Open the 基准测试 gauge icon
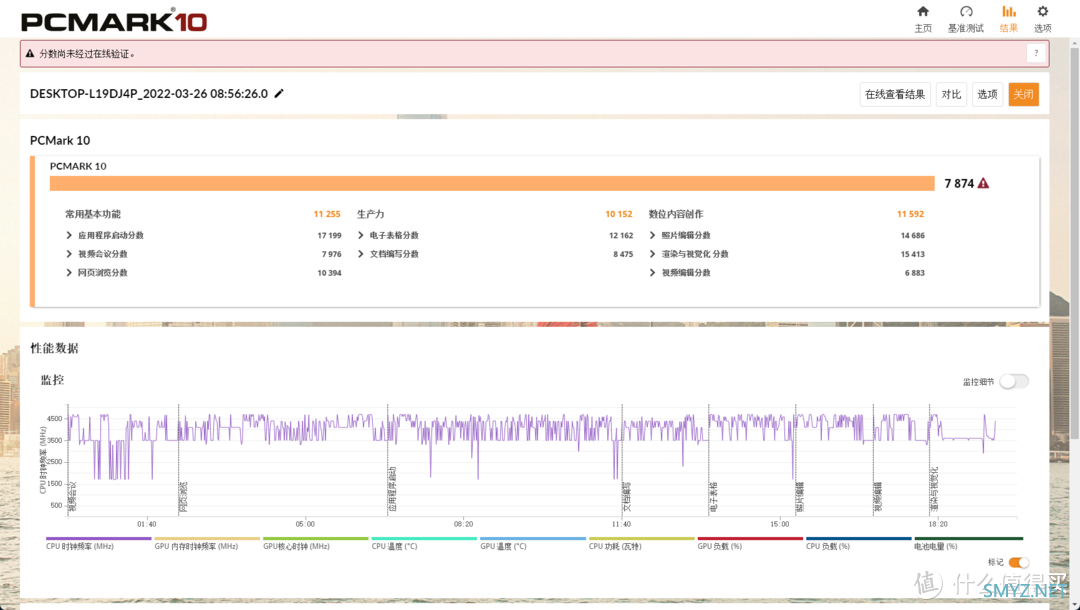The image size is (1080, 610). pos(966,12)
